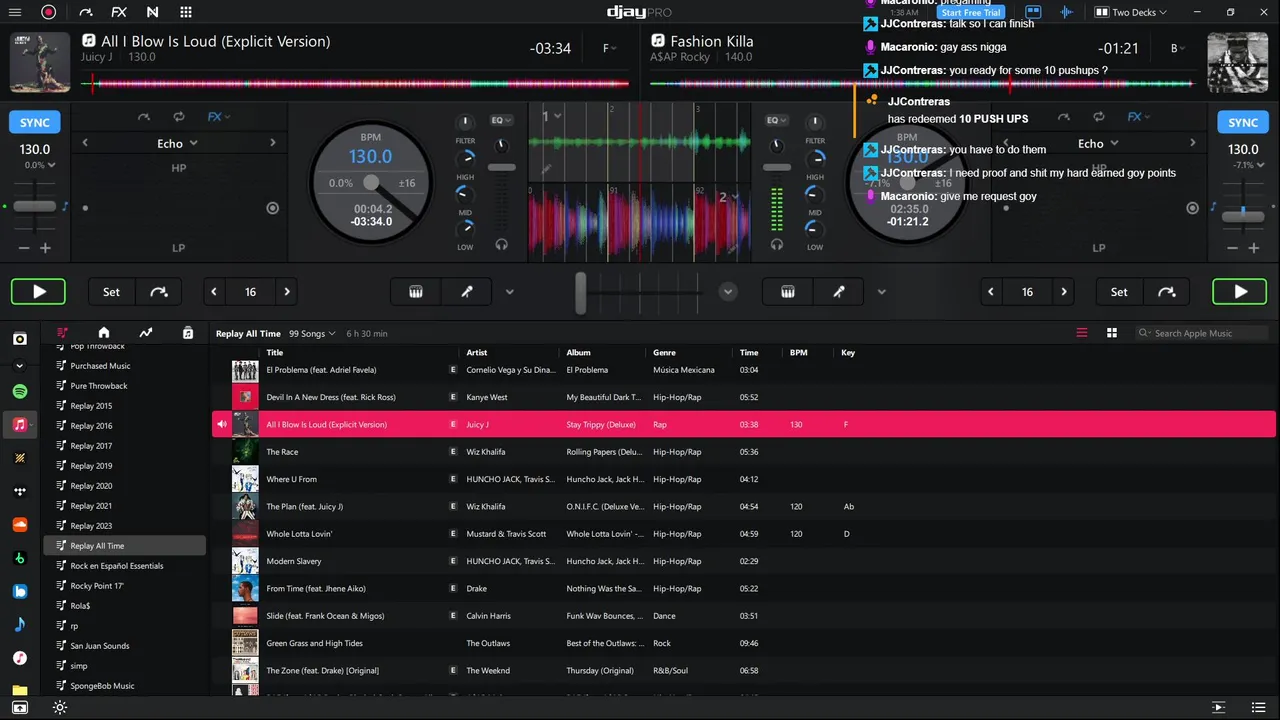Sort by the BPM column header
Viewport: 1280px width, 720px height.
798,352
